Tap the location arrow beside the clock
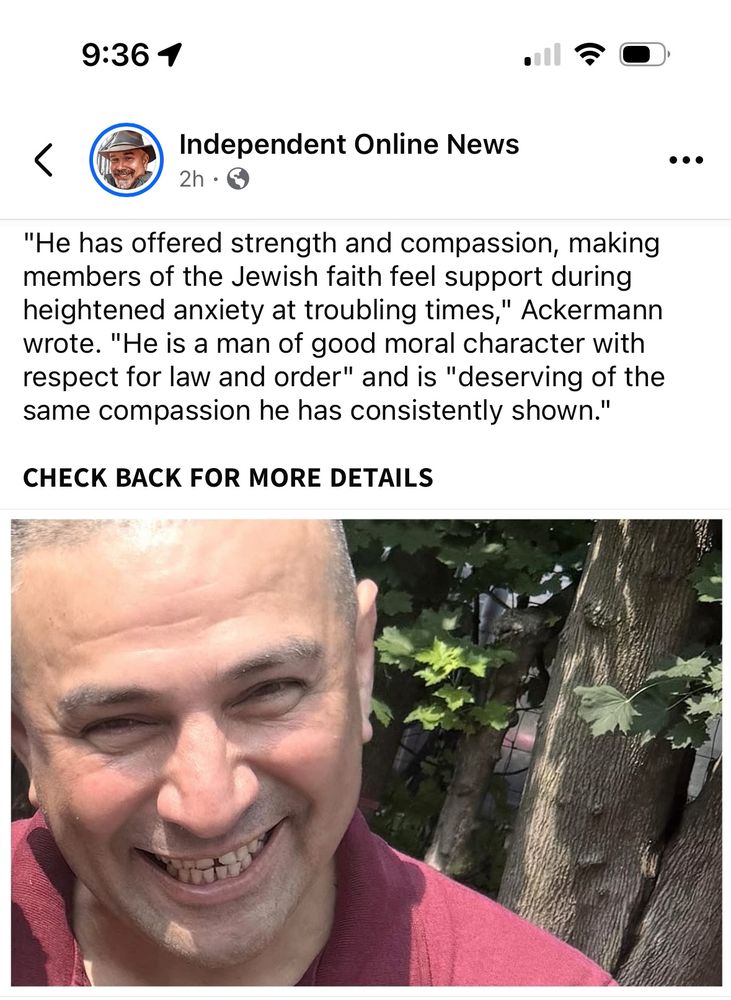 pos(170,55)
